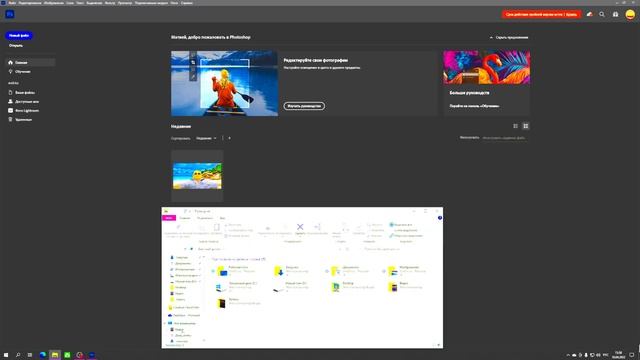The height and width of the screenshot is (360, 640).
Task: Click the cloud sync status icon
Action: tap(589, 14)
